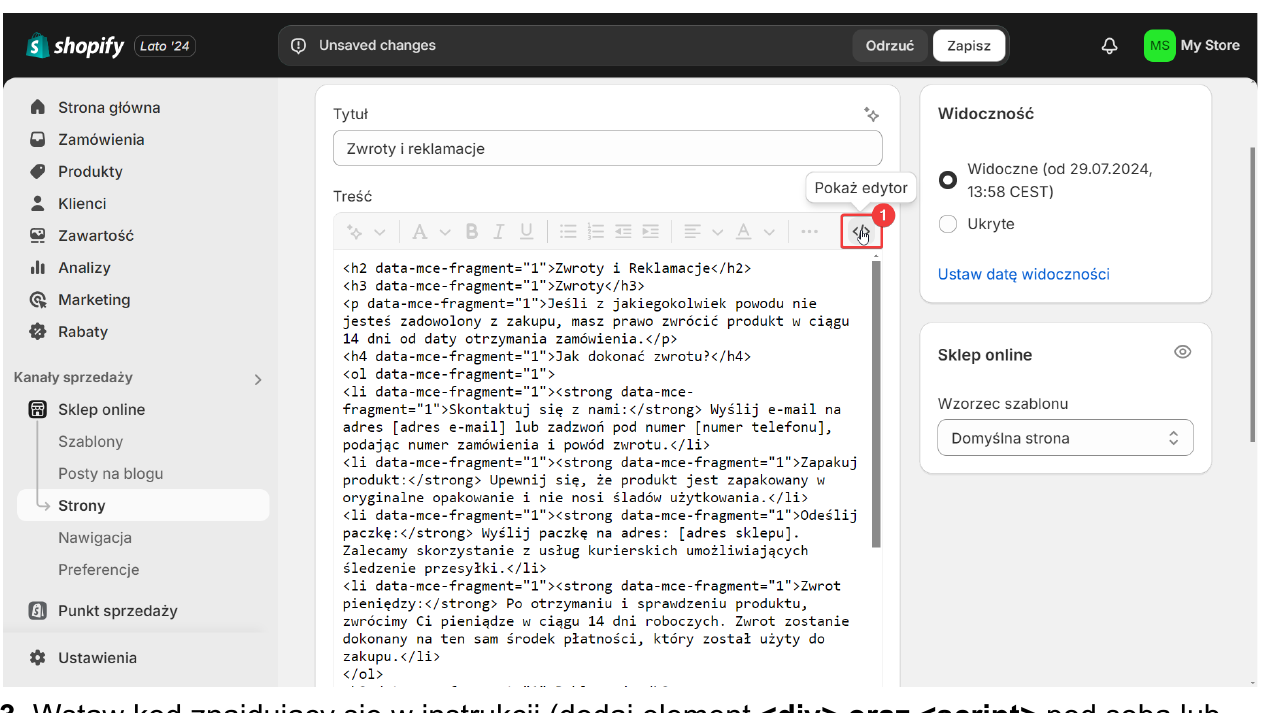Open Produkty in the sidebar
The image size is (1261, 713).
click(x=90, y=171)
